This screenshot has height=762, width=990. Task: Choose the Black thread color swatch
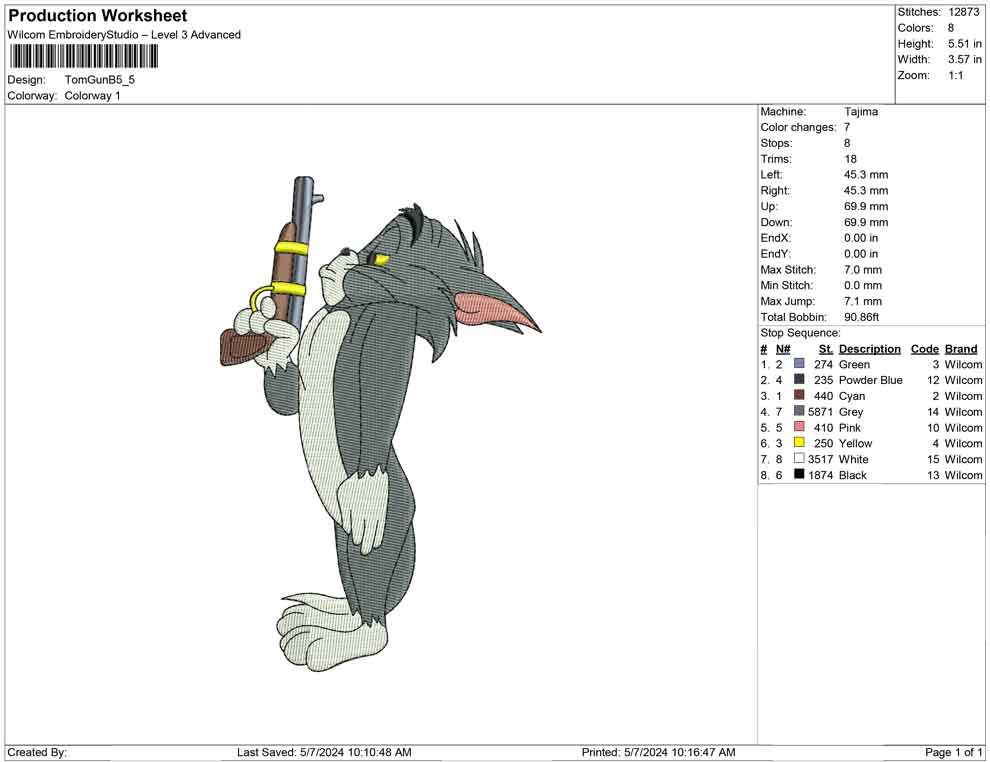point(799,474)
